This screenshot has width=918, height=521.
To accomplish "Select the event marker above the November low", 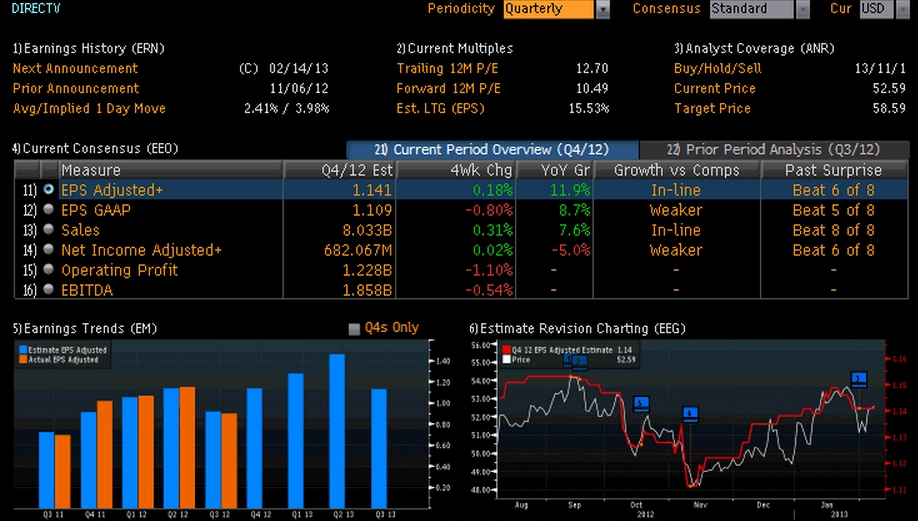I will point(690,413).
